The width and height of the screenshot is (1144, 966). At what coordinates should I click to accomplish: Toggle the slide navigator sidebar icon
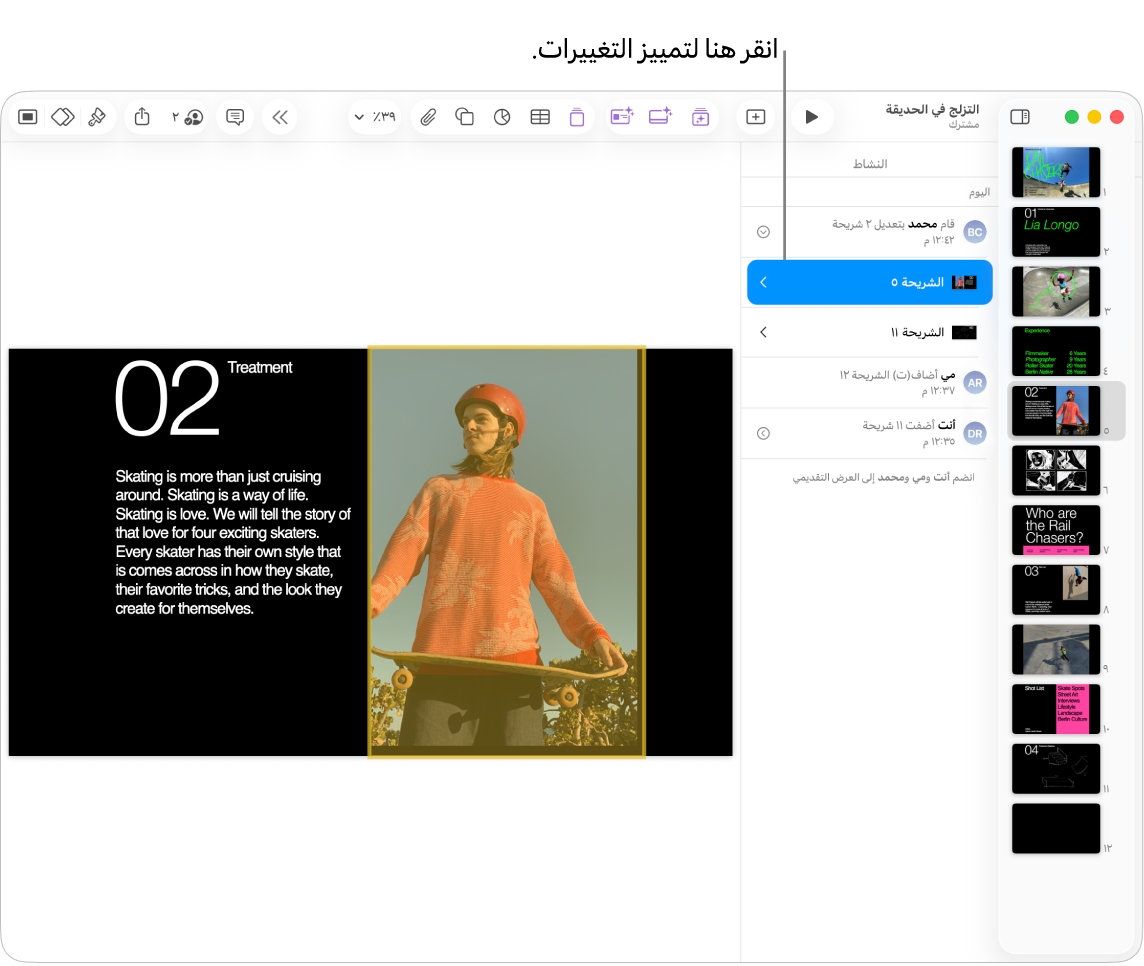(x=1020, y=117)
